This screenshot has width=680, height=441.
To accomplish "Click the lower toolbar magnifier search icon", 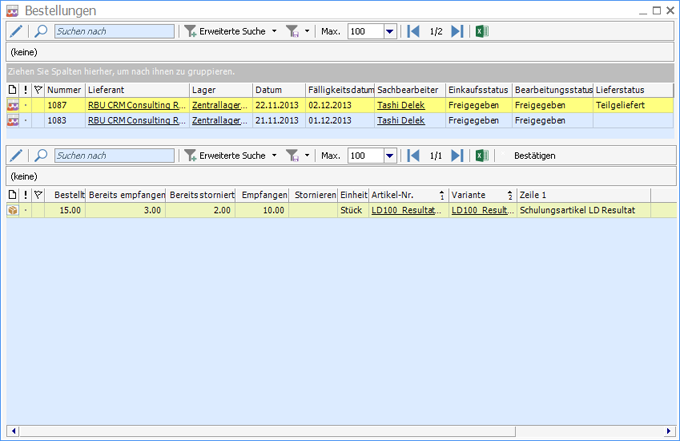I will click(41, 155).
